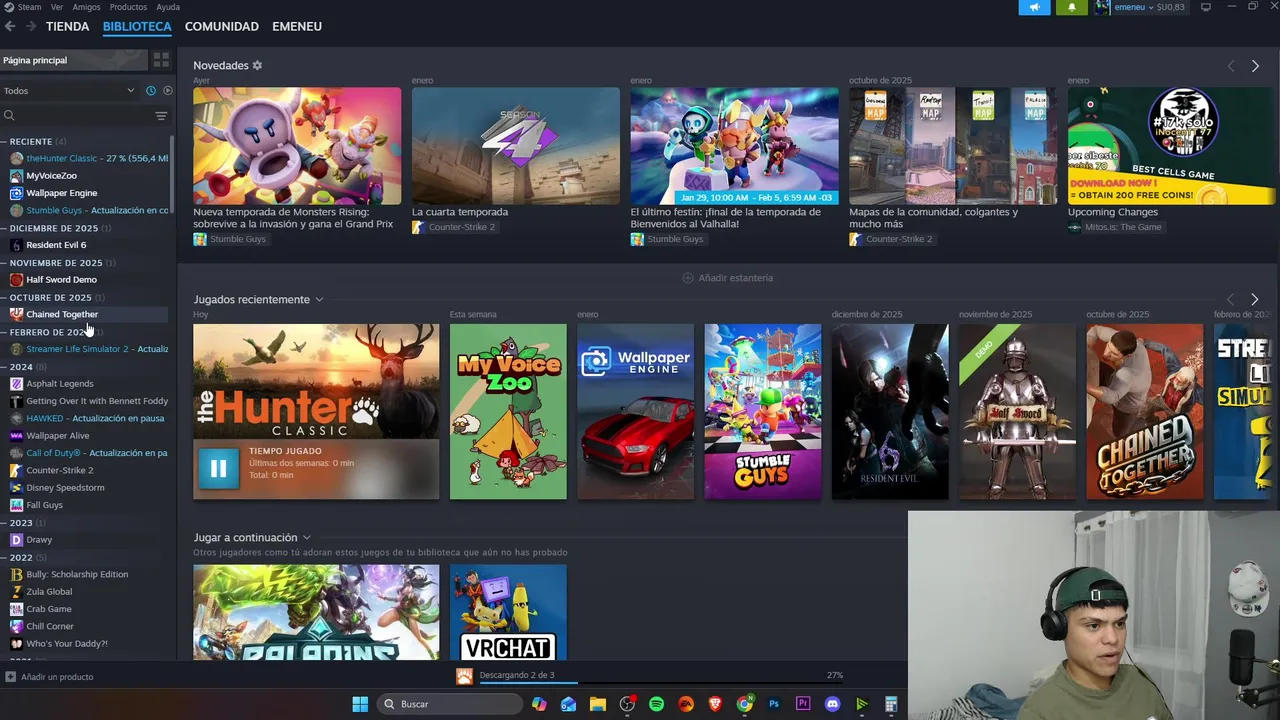Toggle ready-to-play filter icon
1280x720 pixels.
tap(167, 90)
